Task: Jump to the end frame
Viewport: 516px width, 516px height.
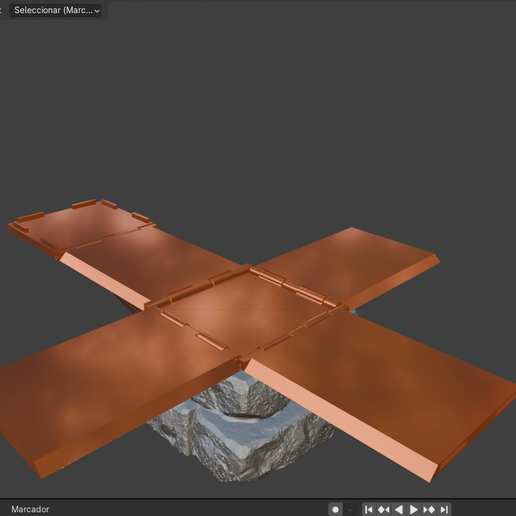Action: coord(444,509)
